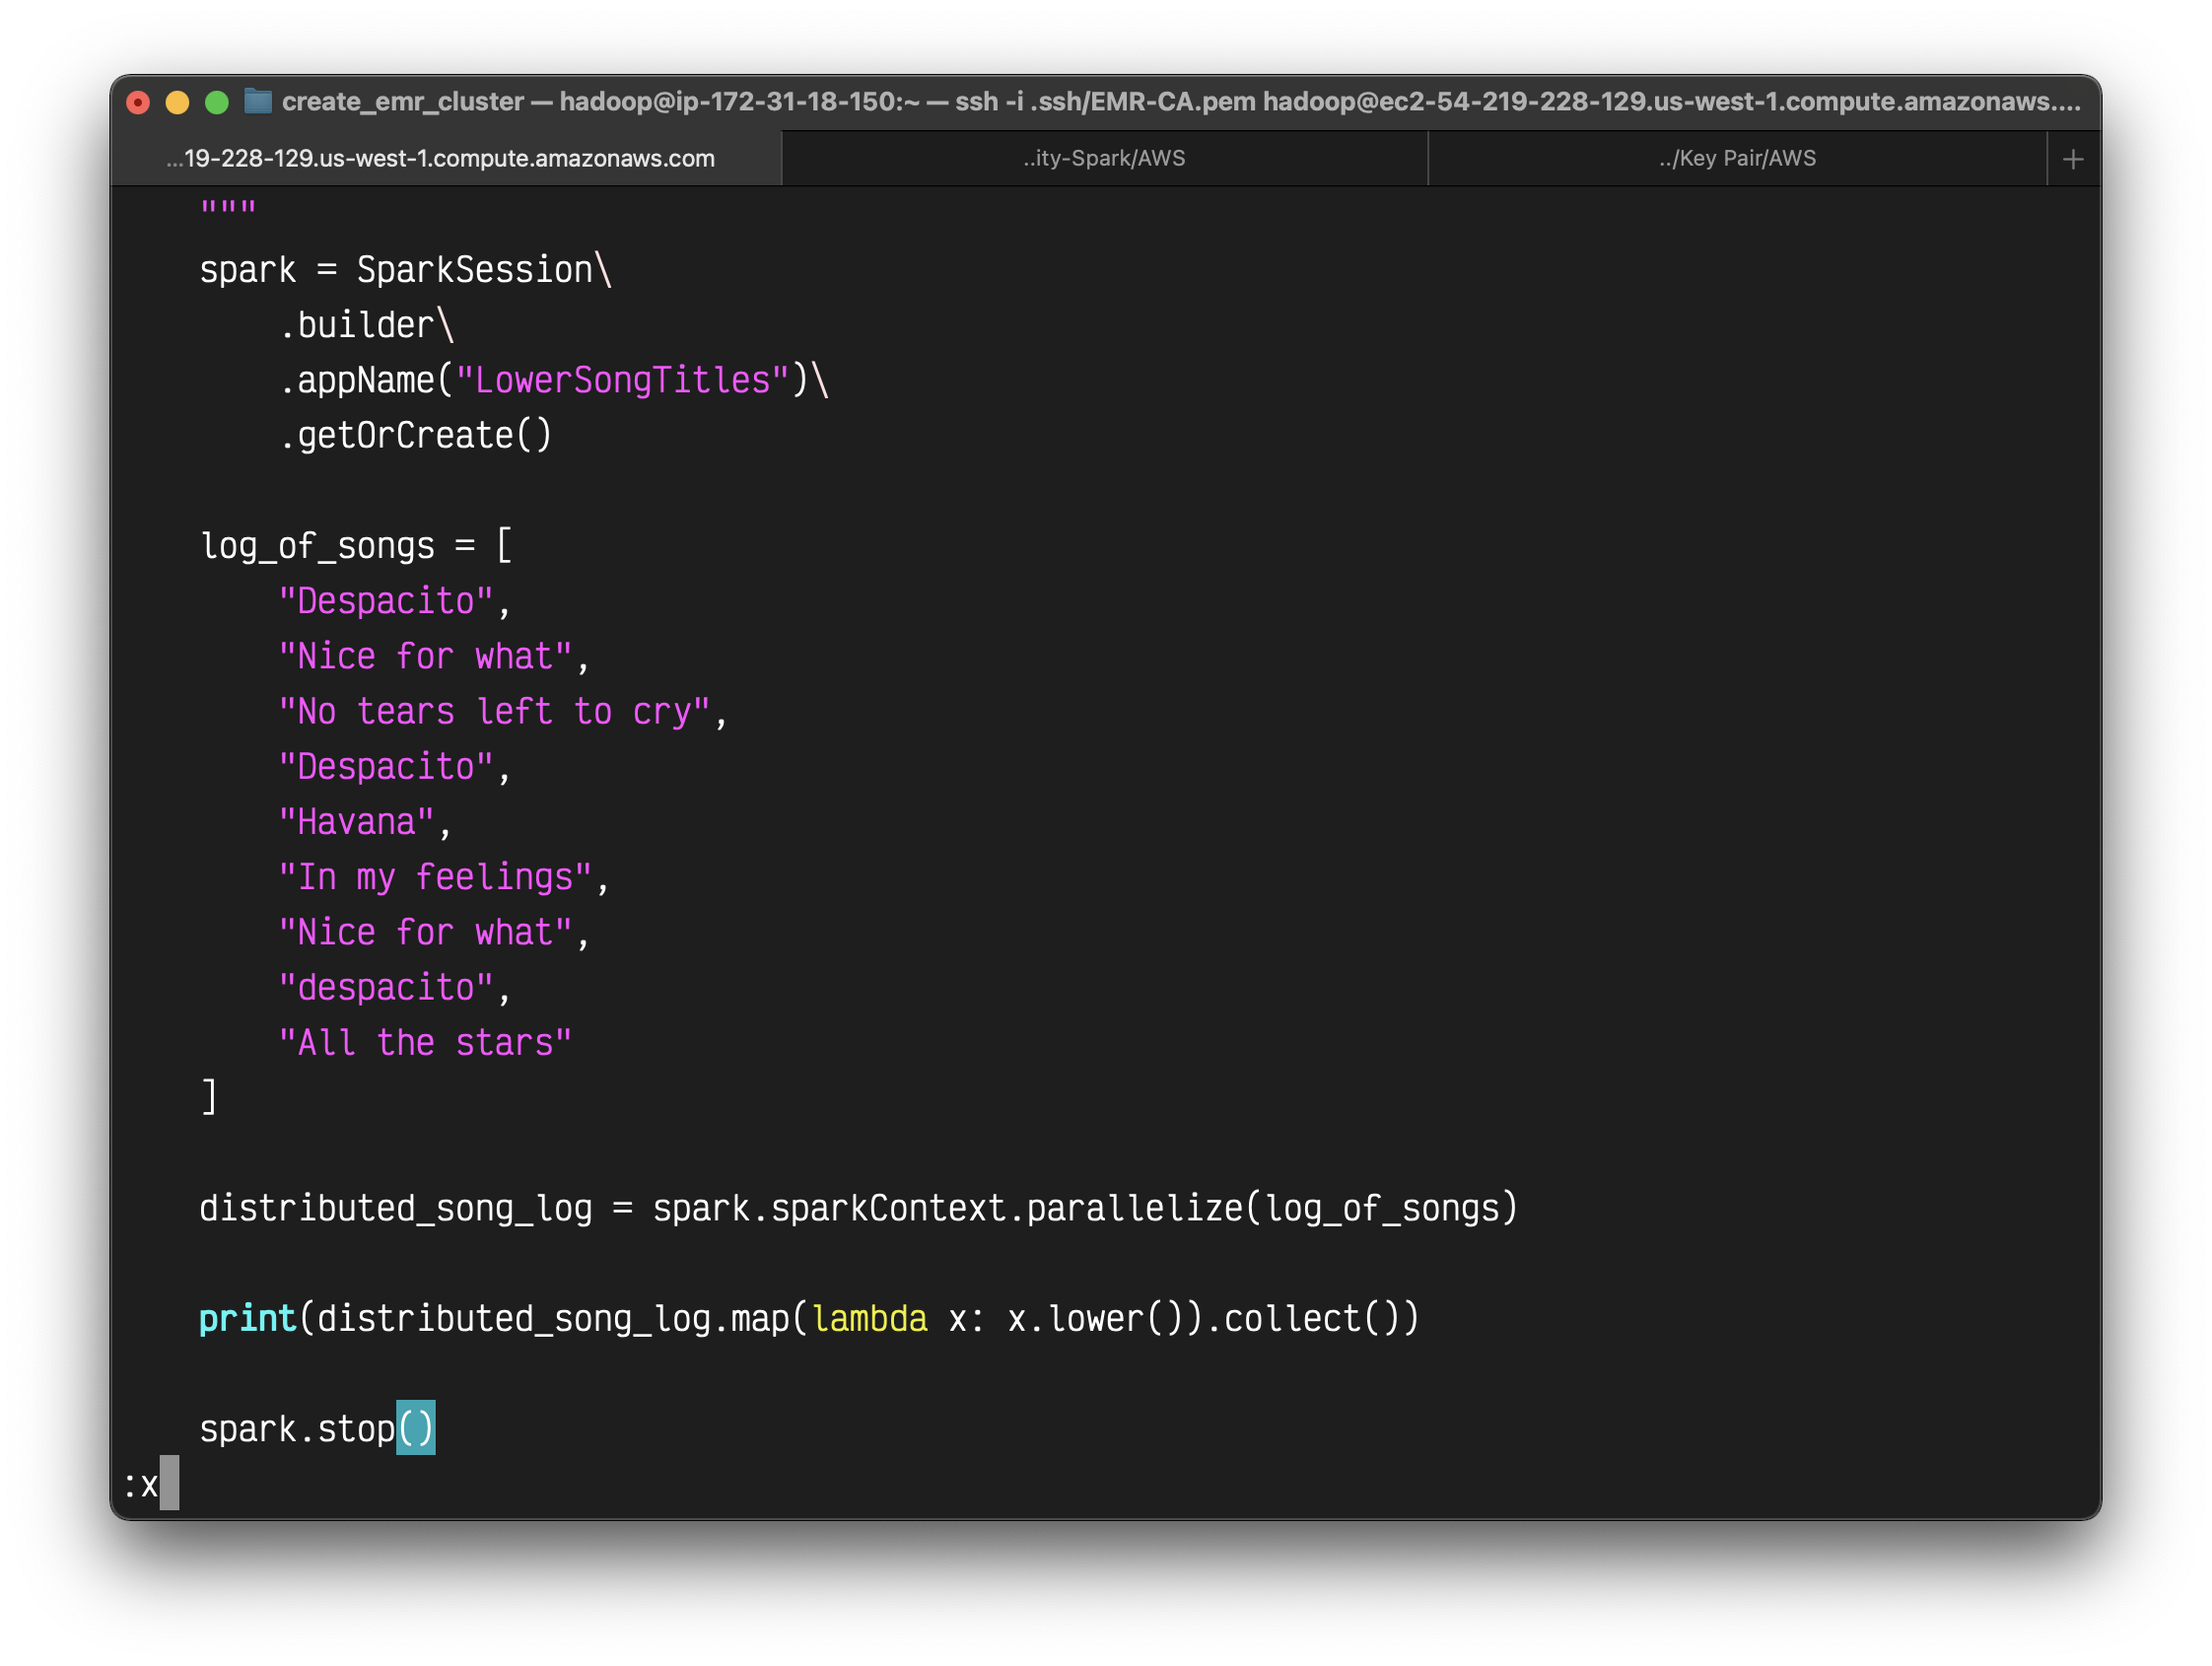This screenshot has width=2212, height=1666.
Task: Switch to the ..ity-Spark/AWS tab
Action: [1103, 158]
